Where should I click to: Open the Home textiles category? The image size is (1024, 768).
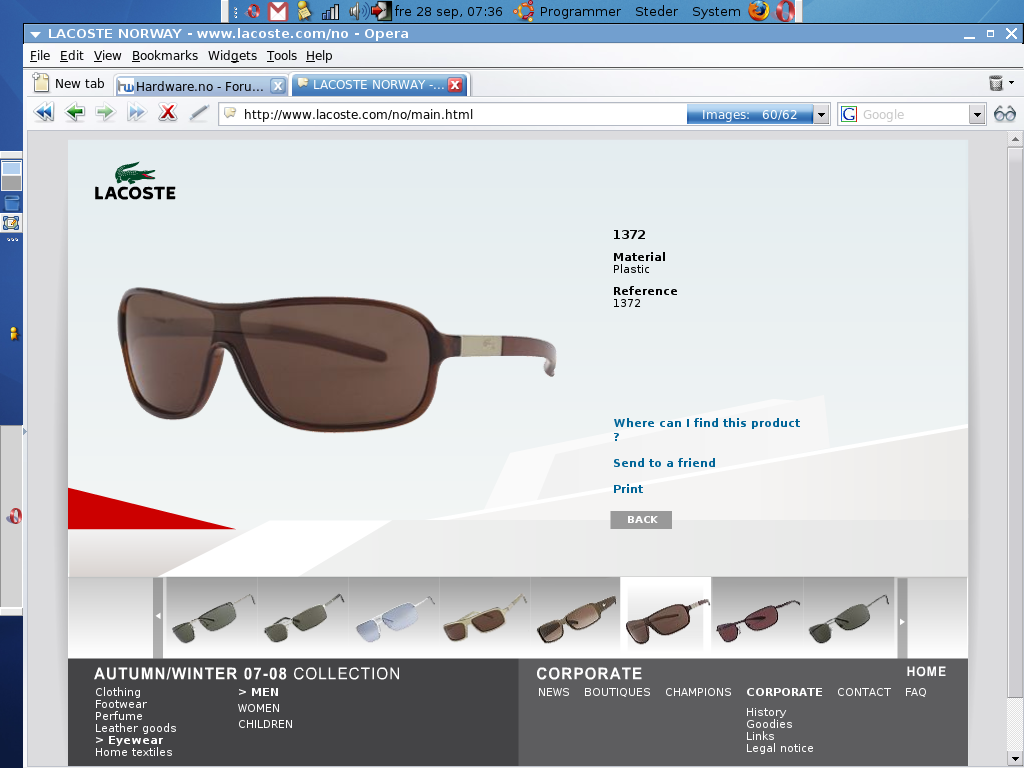click(133, 752)
